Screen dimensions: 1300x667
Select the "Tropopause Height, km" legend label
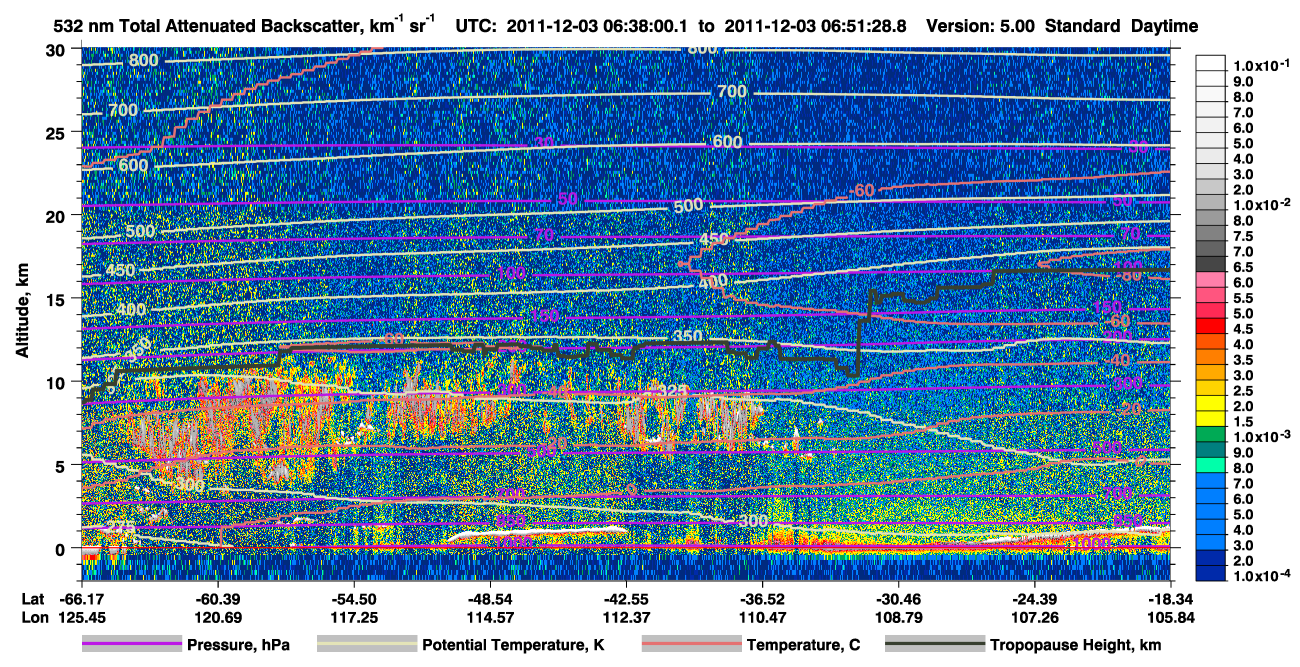[x=1076, y=646]
